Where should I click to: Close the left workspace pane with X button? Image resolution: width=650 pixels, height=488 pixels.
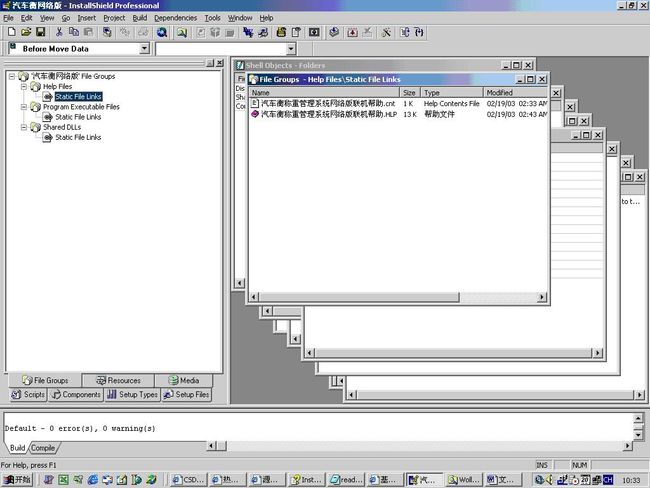(220, 63)
